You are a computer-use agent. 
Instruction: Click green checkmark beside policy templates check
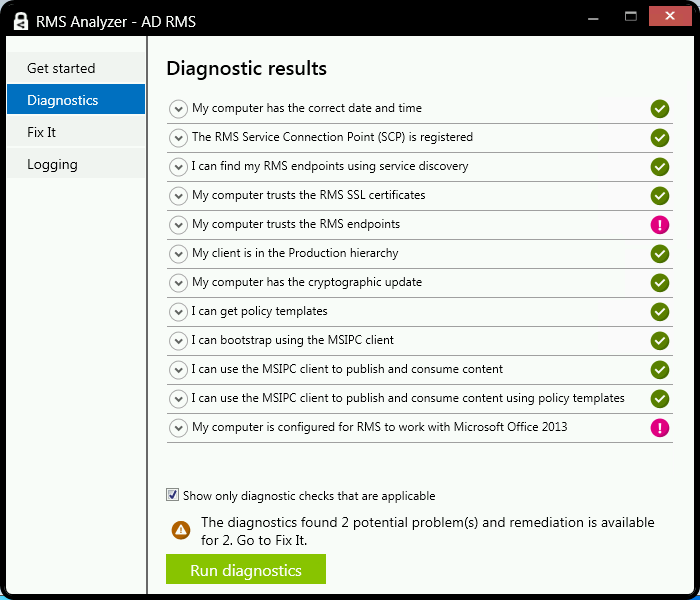pos(660,312)
